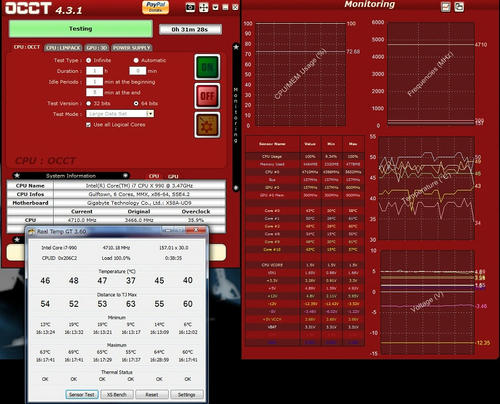Image resolution: width=500 pixels, height=404 pixels.
Task: Open the down-arrow menu icon in the OCCT title bar
Action: (x=215, y=7)
